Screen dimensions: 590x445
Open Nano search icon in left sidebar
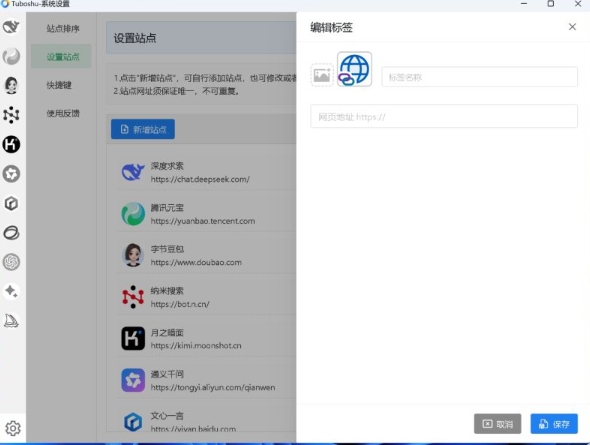(x=11, y=115)
